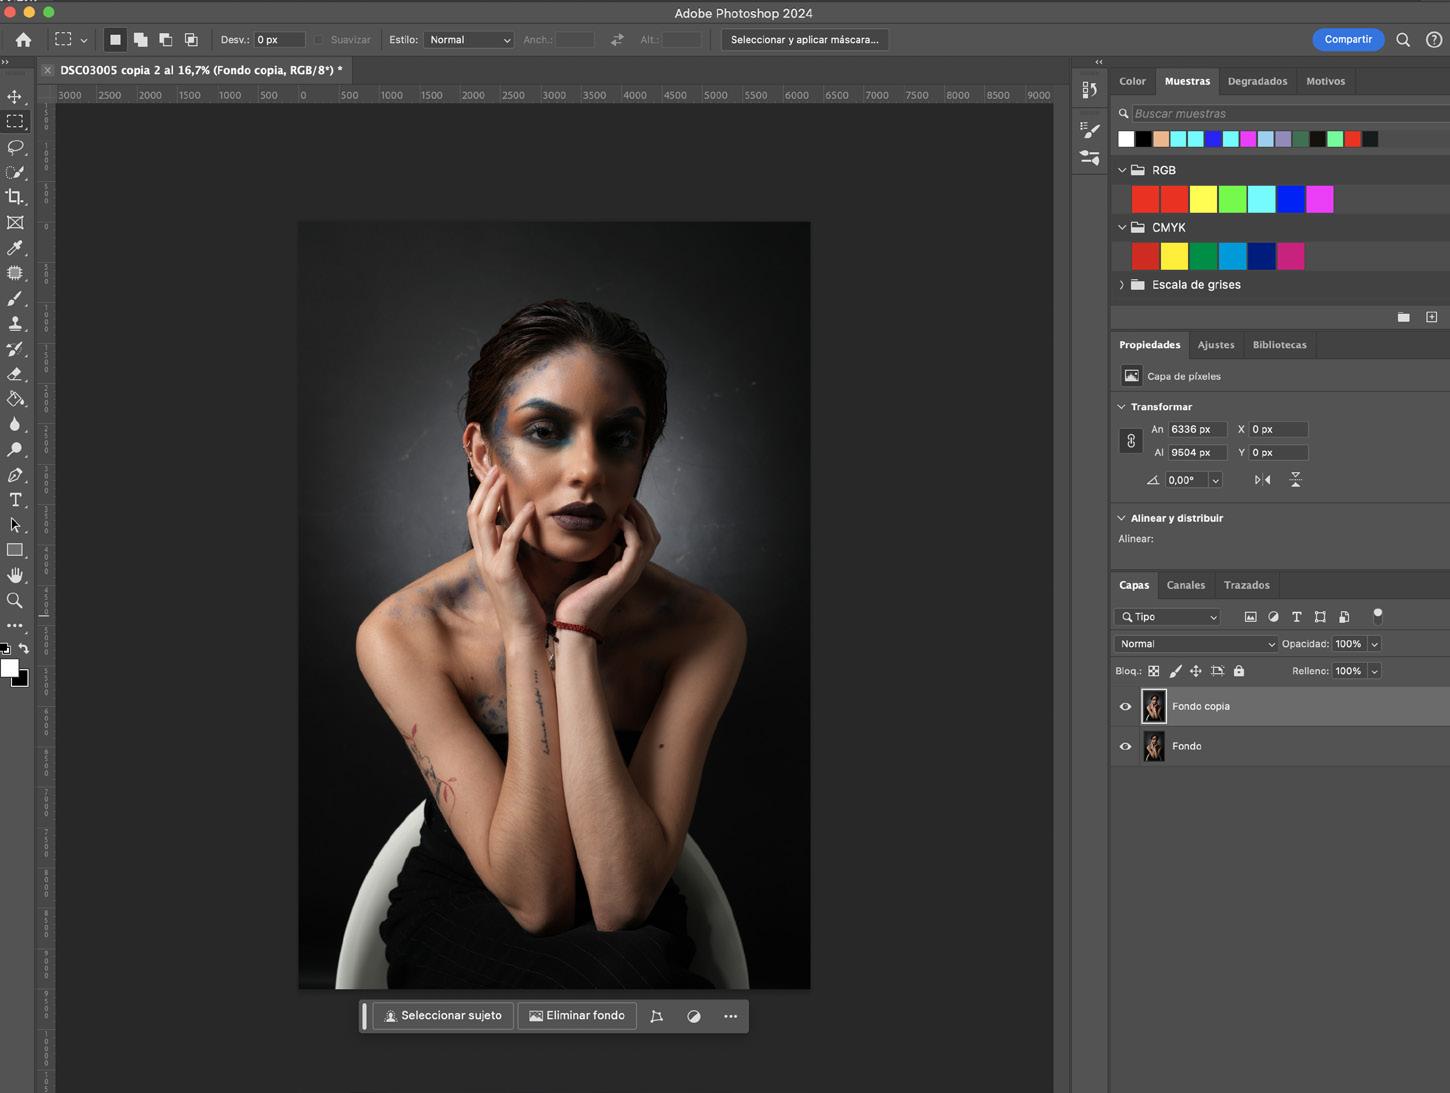Toggle the width-height link constraint
Image resolution: width=1450 pixels, height=1093 pixels.
coord(1131,441)
